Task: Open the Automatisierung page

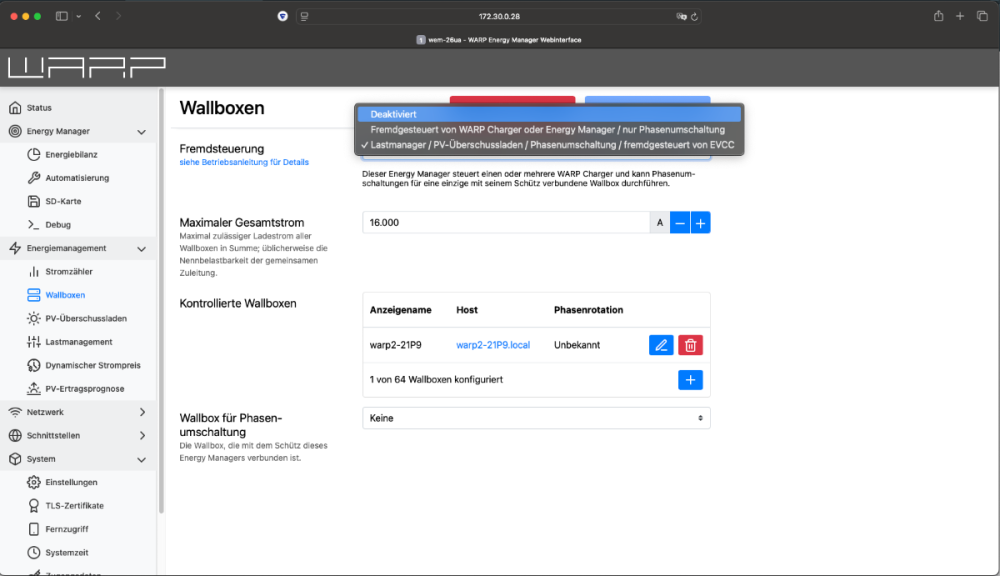Action: point(77,178)
